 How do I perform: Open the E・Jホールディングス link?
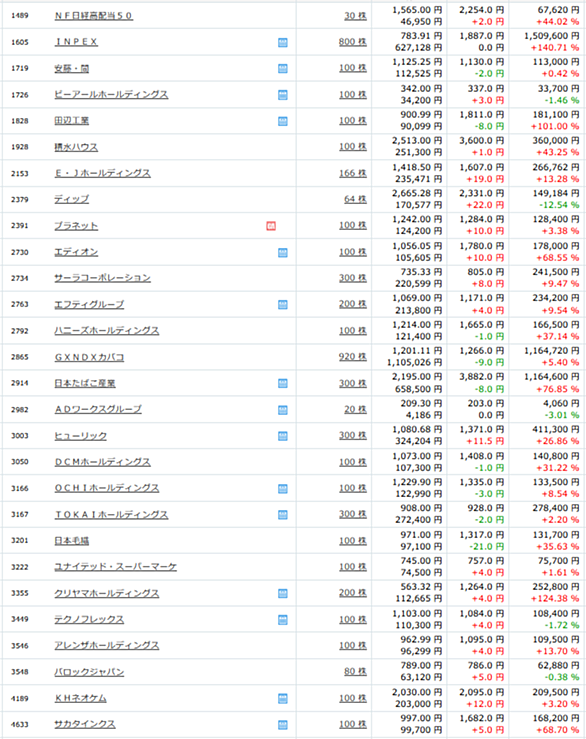(x=102, y=173)
